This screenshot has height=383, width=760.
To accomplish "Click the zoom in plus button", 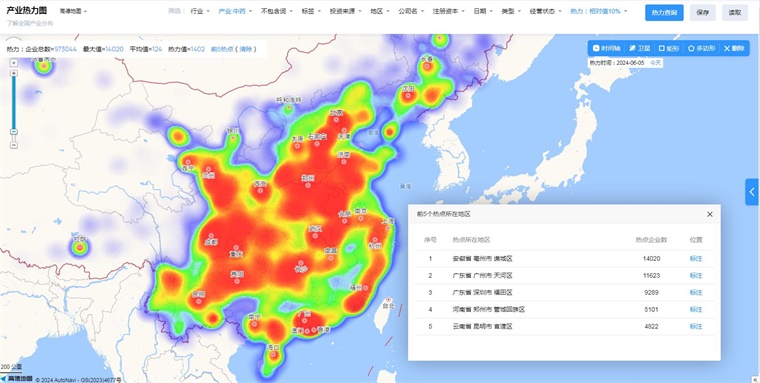I will click(14, 73).
